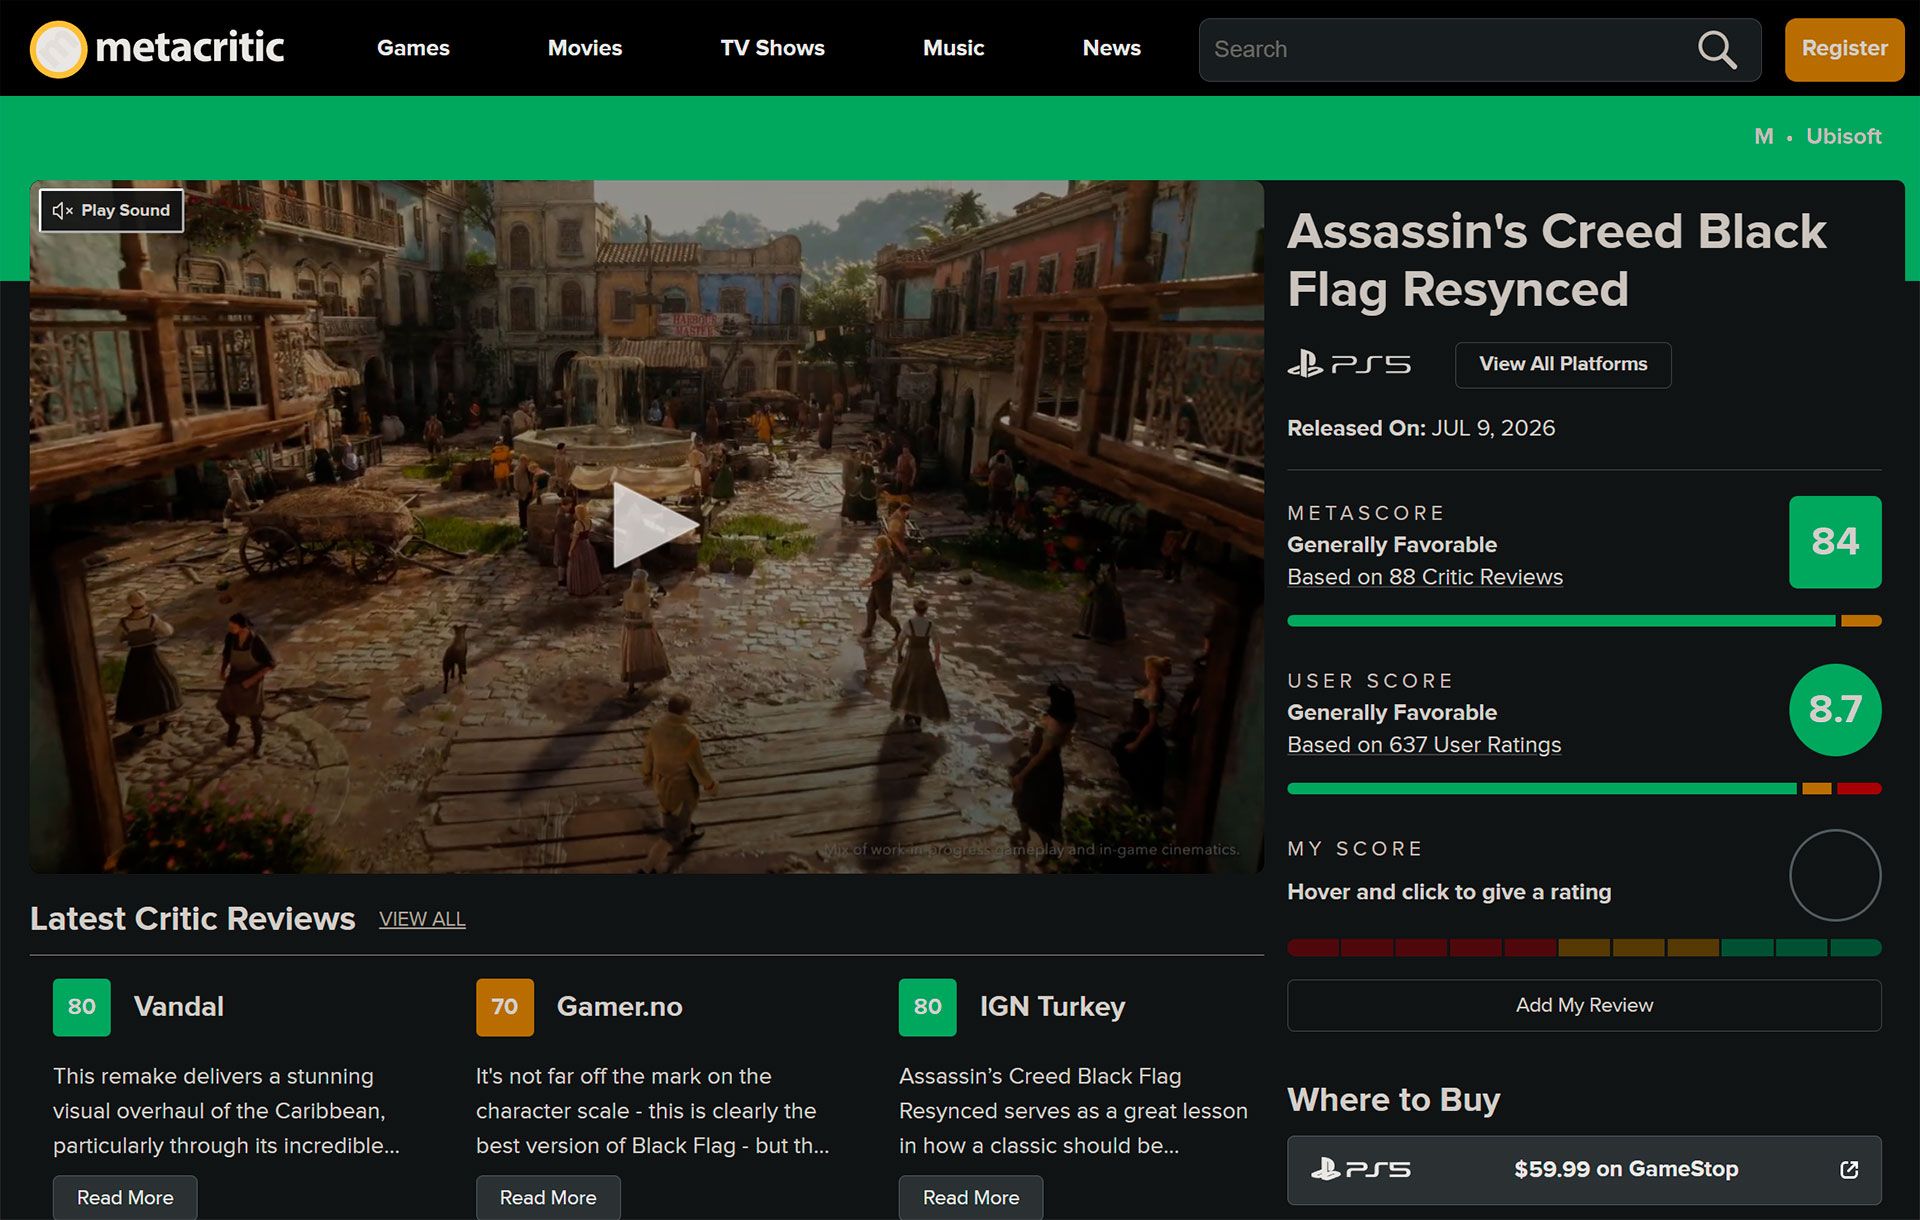Image resolution: width=1920 pixels, height=1220 pixels.
Task: Open $59.99 on GameStop offer
Action: 1584,1170
